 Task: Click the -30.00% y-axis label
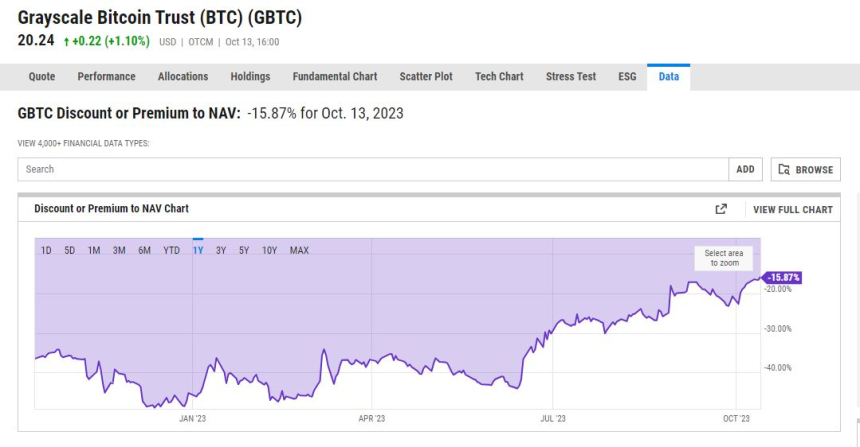(x=778, y=329)
